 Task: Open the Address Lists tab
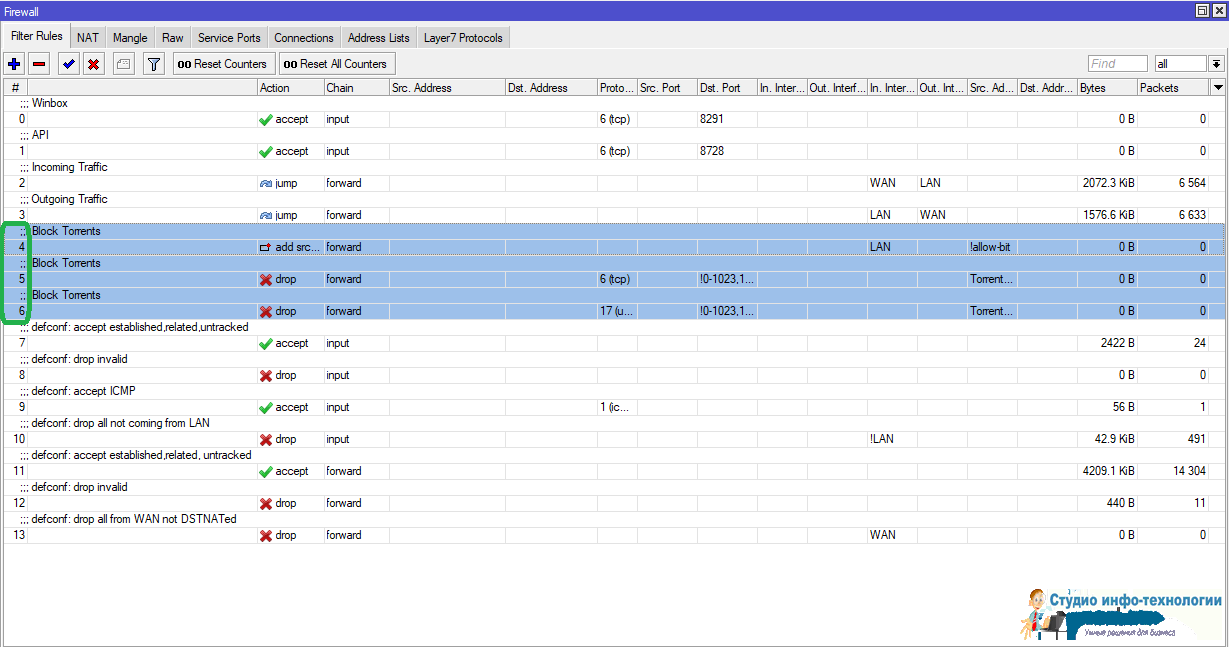378,38
